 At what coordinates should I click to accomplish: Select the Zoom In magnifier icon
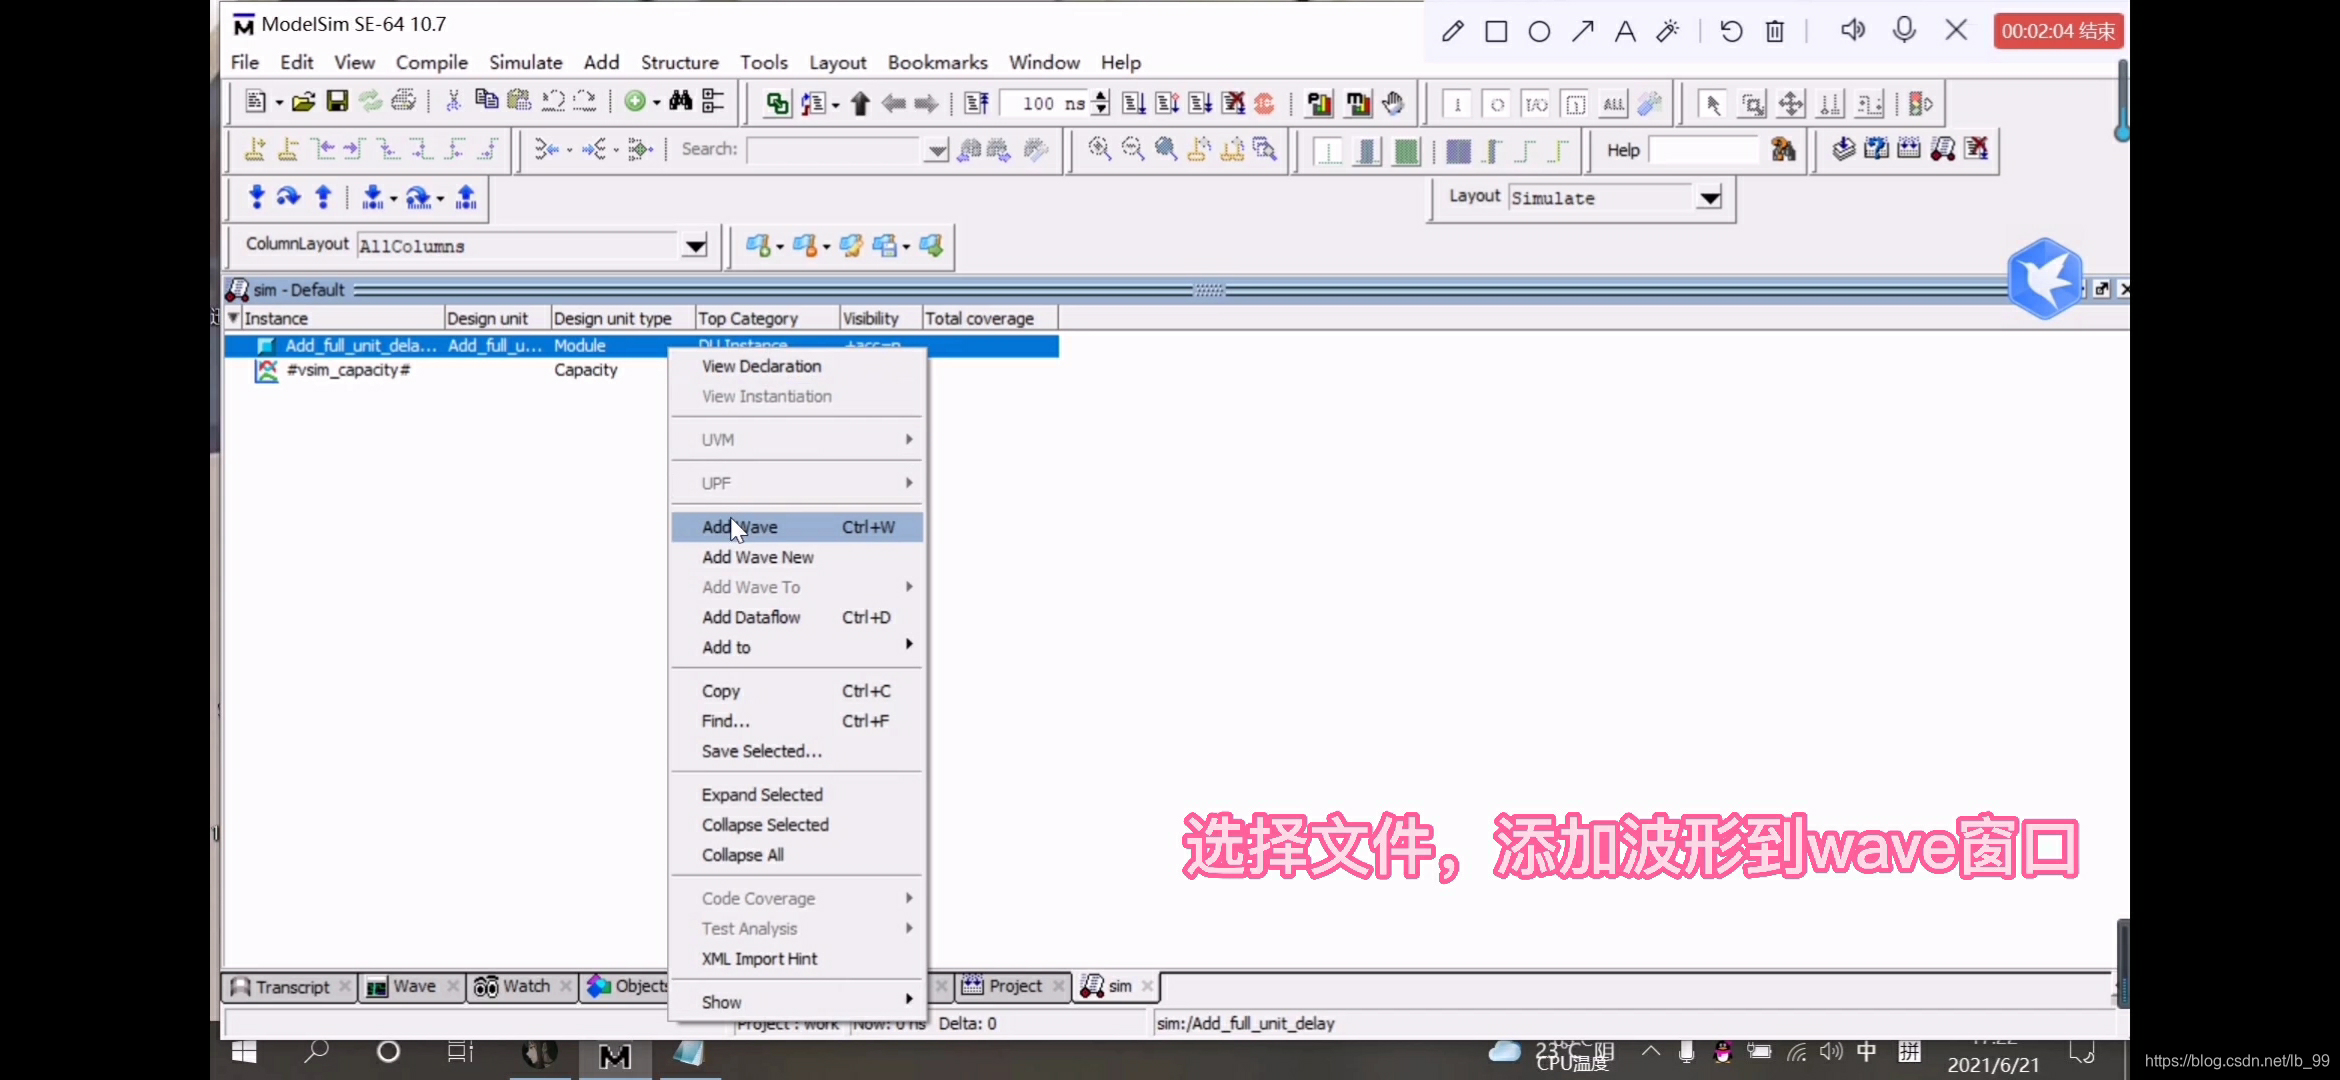tap(1100, 149)
